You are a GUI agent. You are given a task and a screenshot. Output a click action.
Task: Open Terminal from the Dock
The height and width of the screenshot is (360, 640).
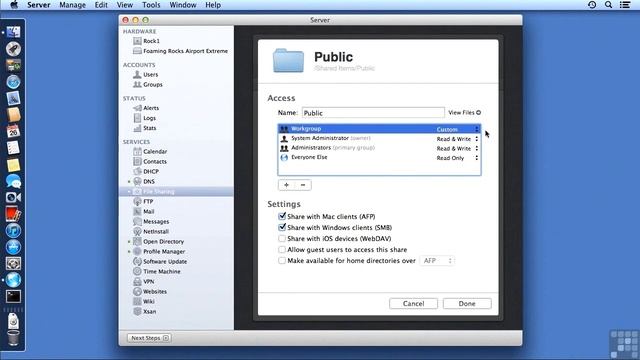[x=13, y=296]
